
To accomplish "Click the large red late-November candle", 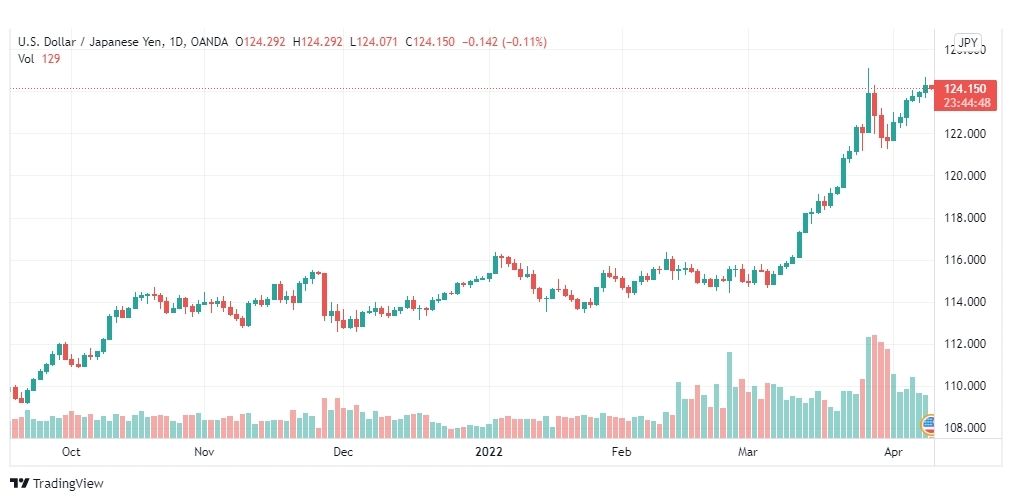I will (325, 295).
